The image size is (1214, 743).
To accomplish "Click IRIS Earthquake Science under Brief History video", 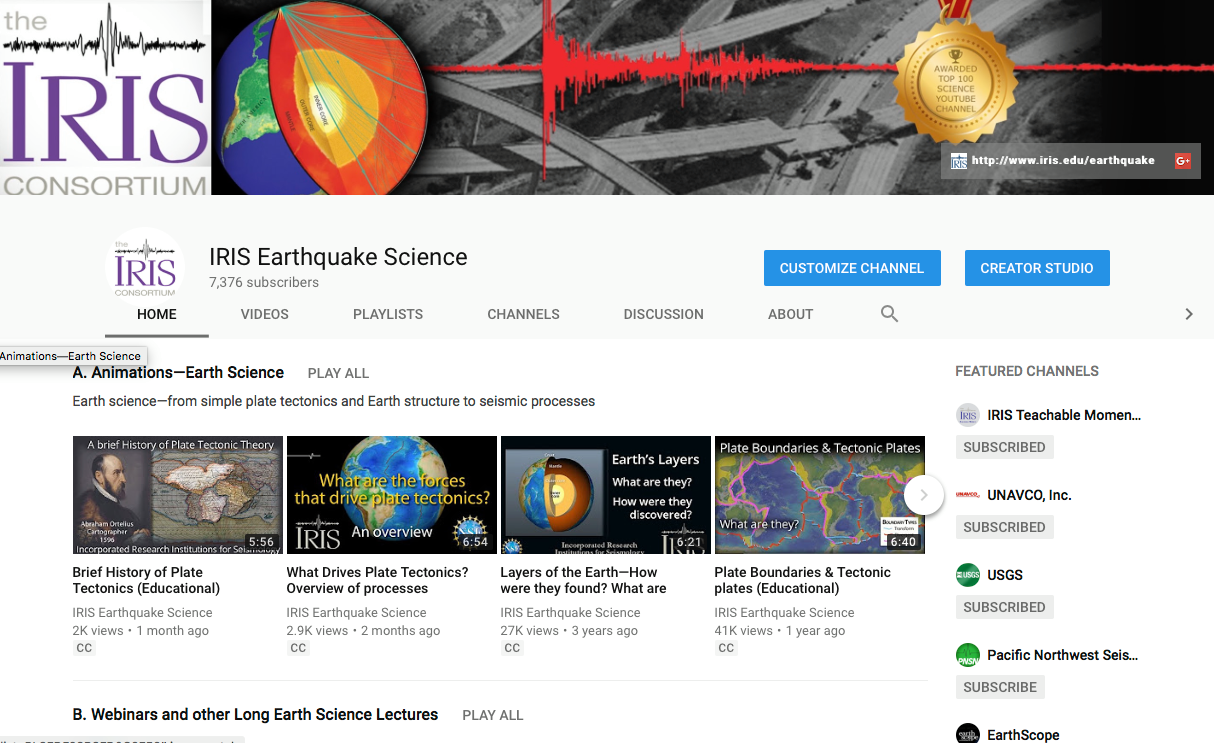I will [142, 612].
